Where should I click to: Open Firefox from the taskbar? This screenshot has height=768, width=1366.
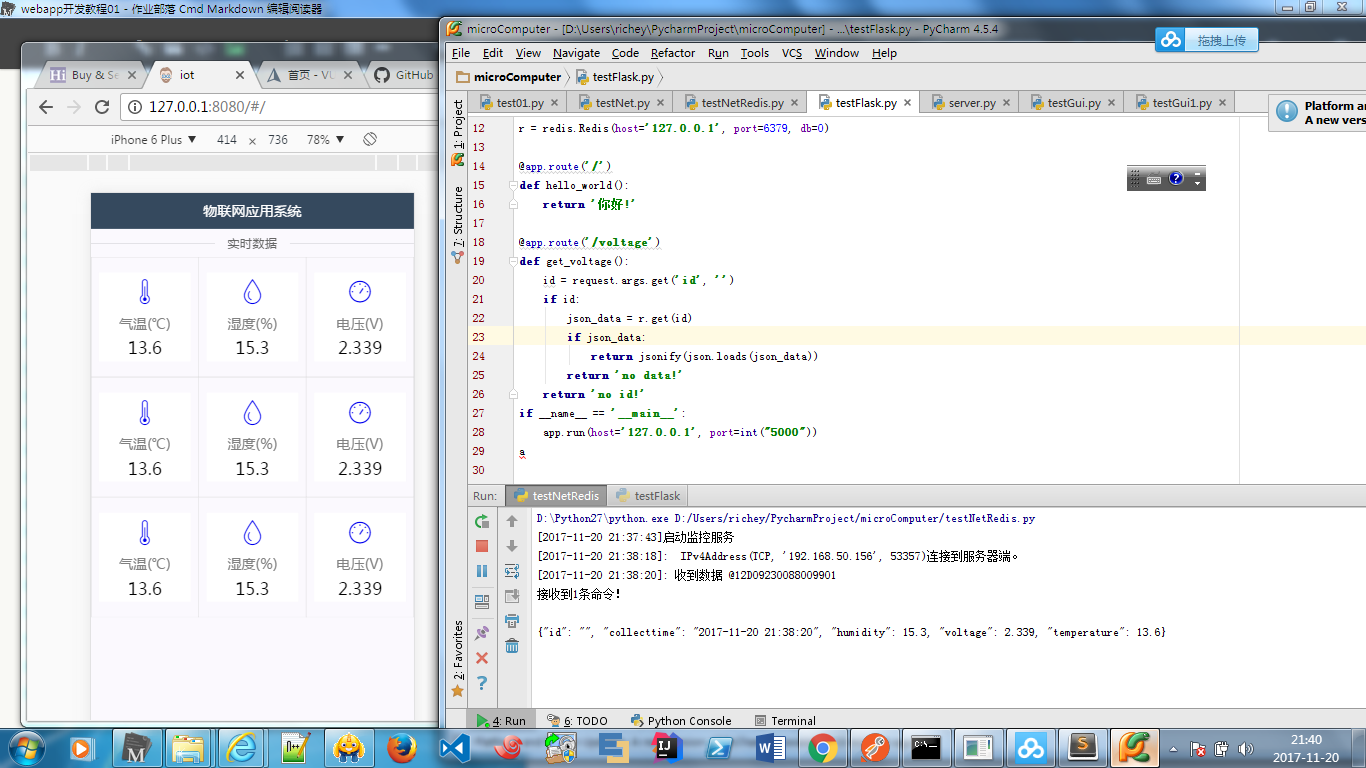pyautogui.click(x=402, y=747)
